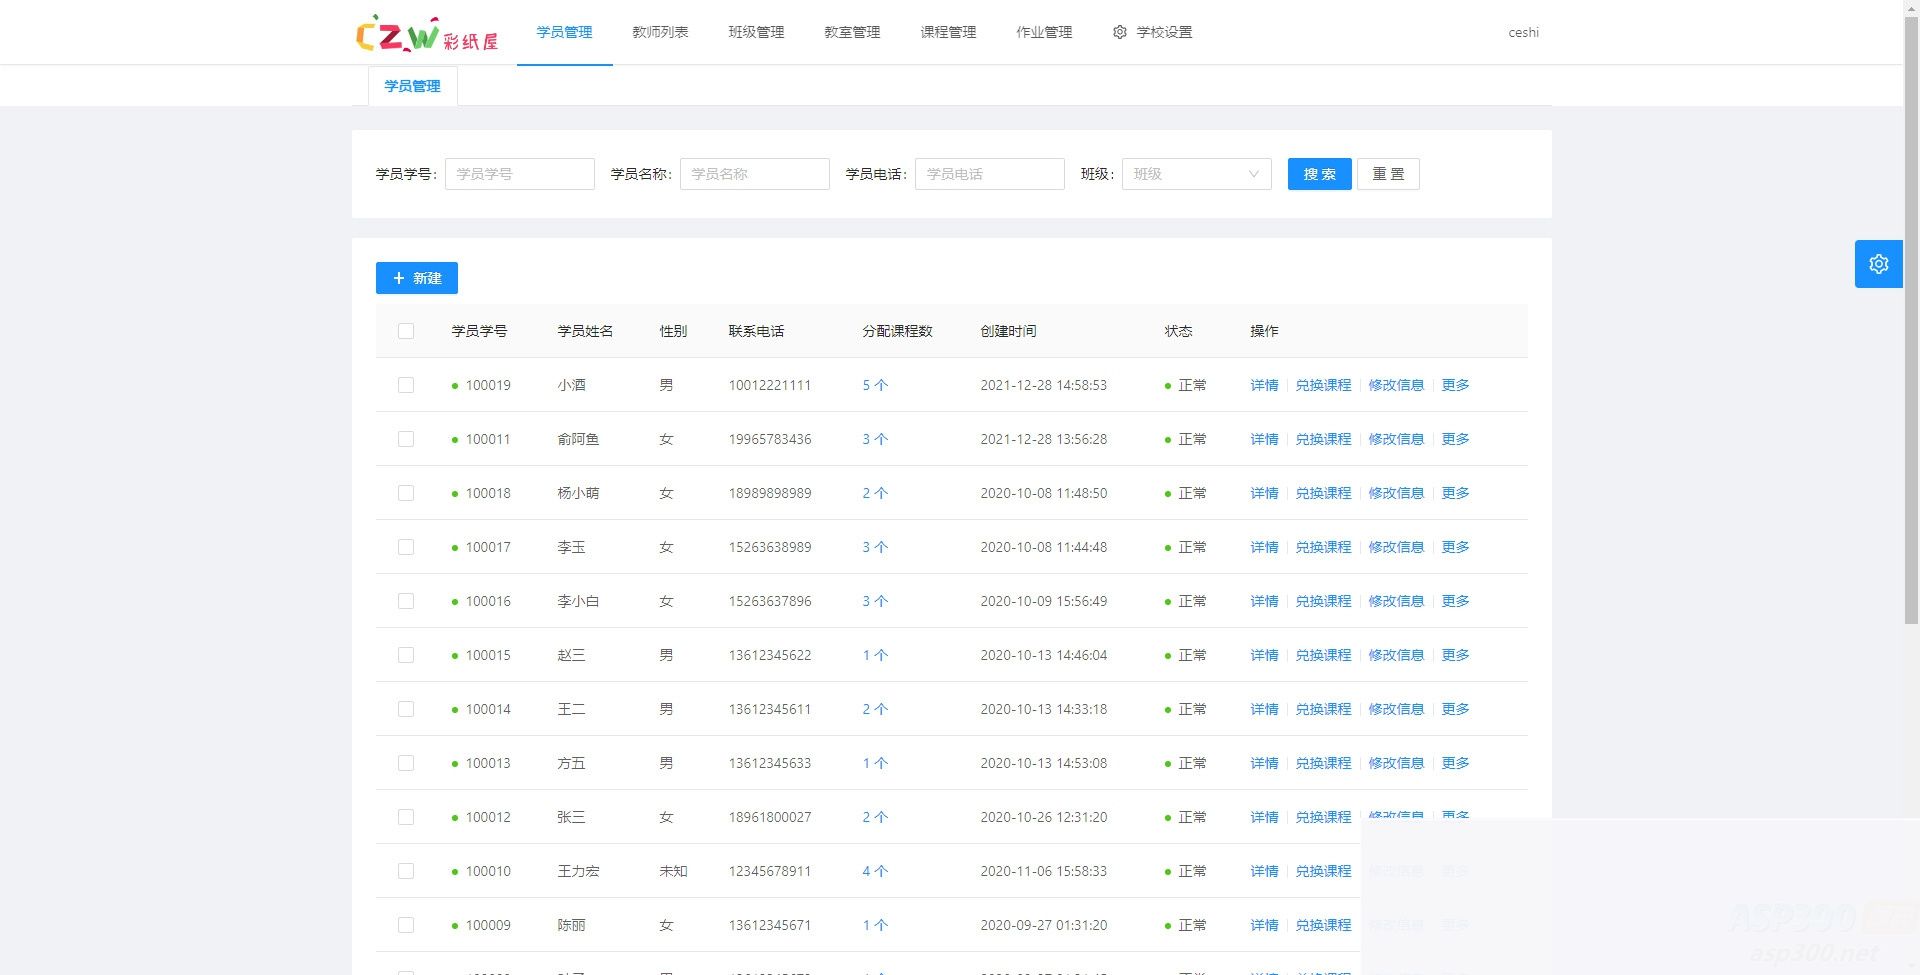The width and height of the screenshot is (1920, 975).
Task: Open 更多 options for student 方五
Action: click(1455, 762)
